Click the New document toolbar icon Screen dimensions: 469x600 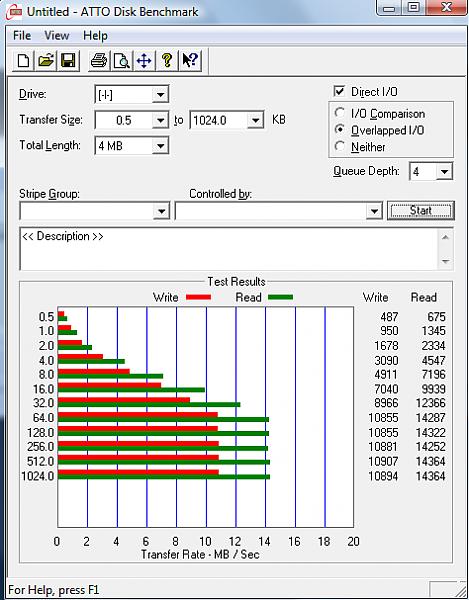tap(23, 60)
